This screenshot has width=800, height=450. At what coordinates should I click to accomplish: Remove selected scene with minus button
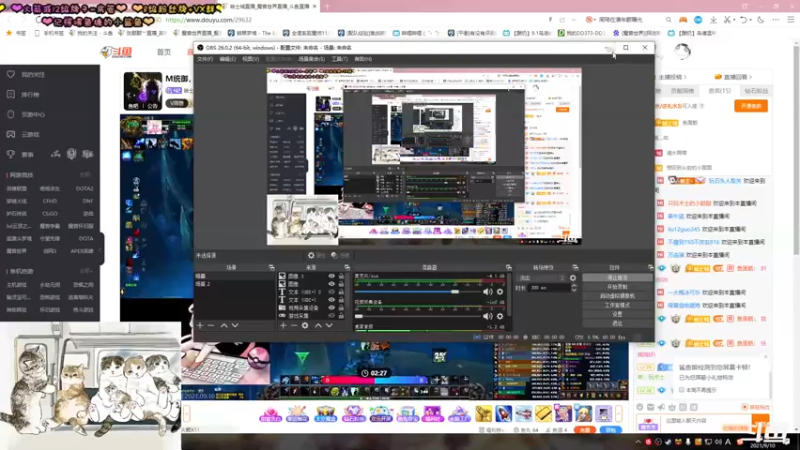[x=211, y=326]
